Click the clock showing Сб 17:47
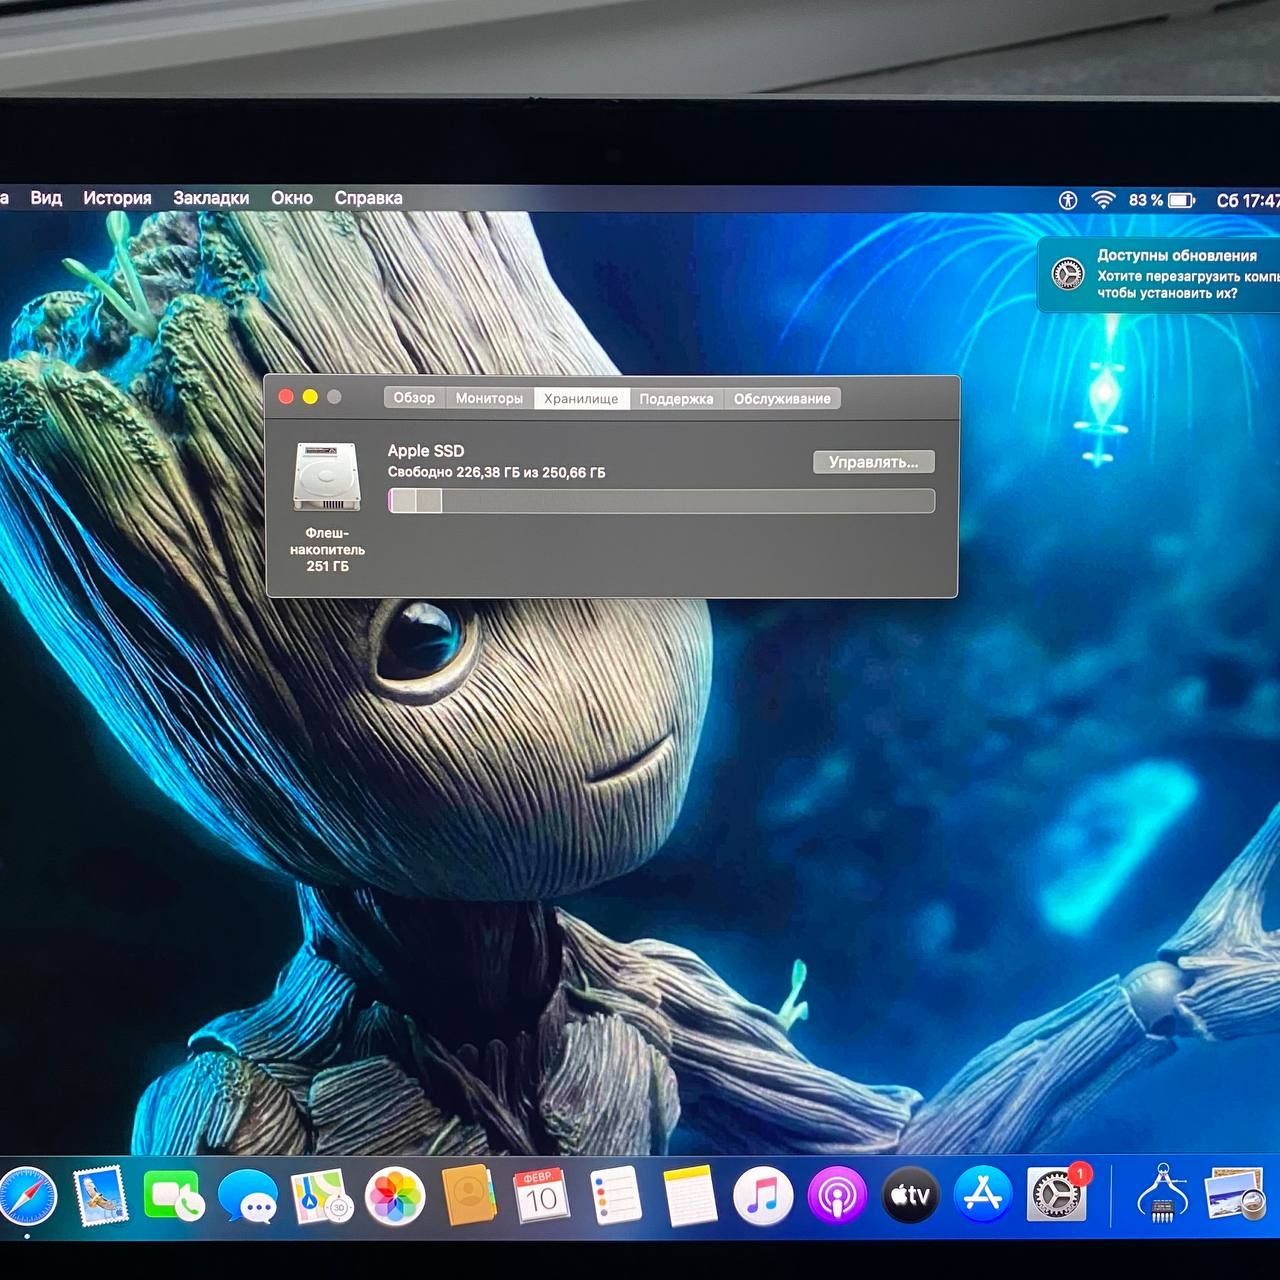The image size is (1280, 1280). coord(1247,201)
